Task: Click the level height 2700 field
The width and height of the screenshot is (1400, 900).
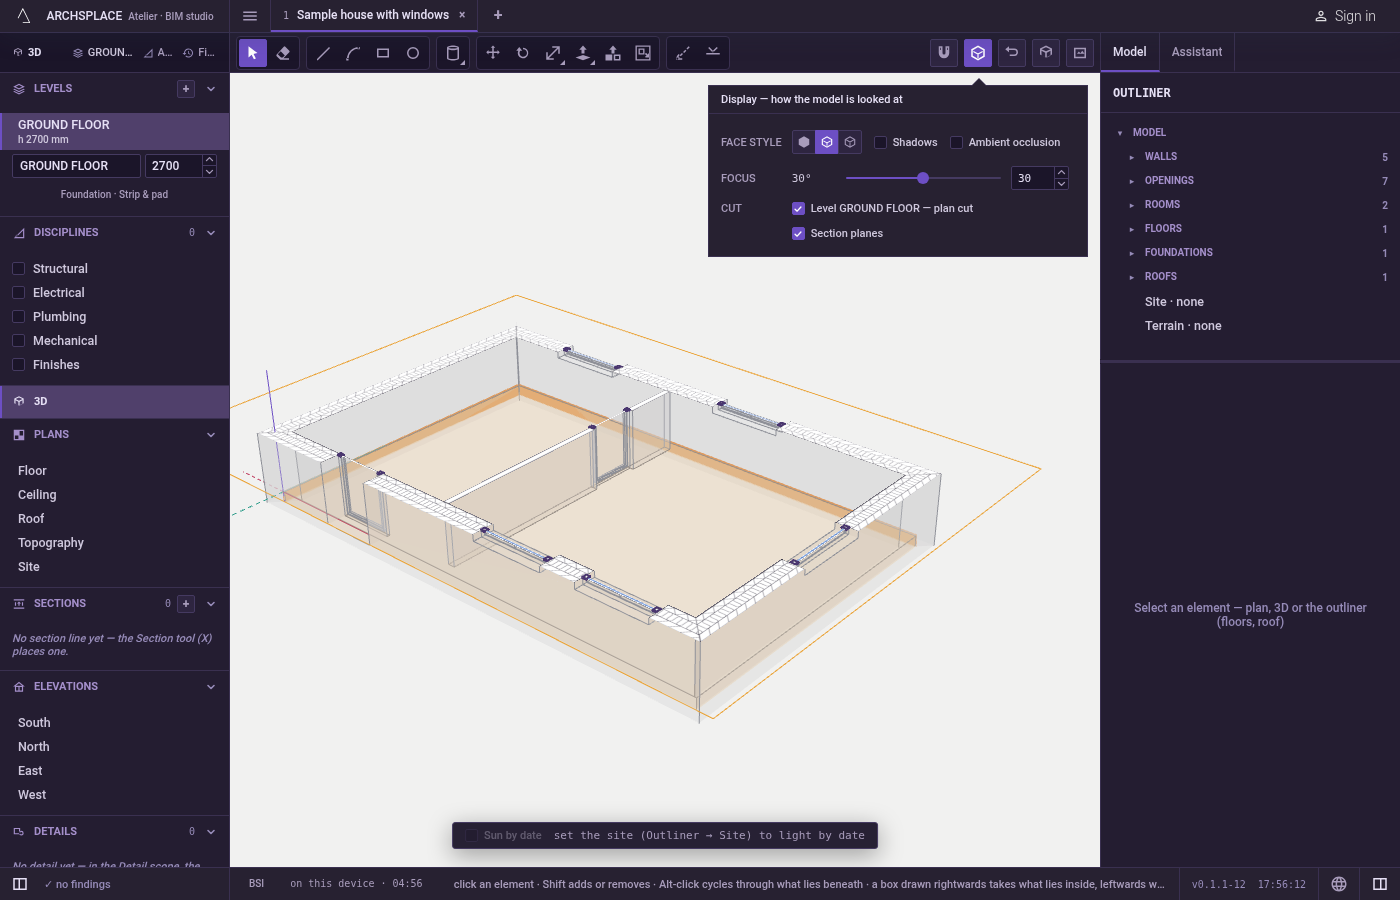Action: click(173, 166)
